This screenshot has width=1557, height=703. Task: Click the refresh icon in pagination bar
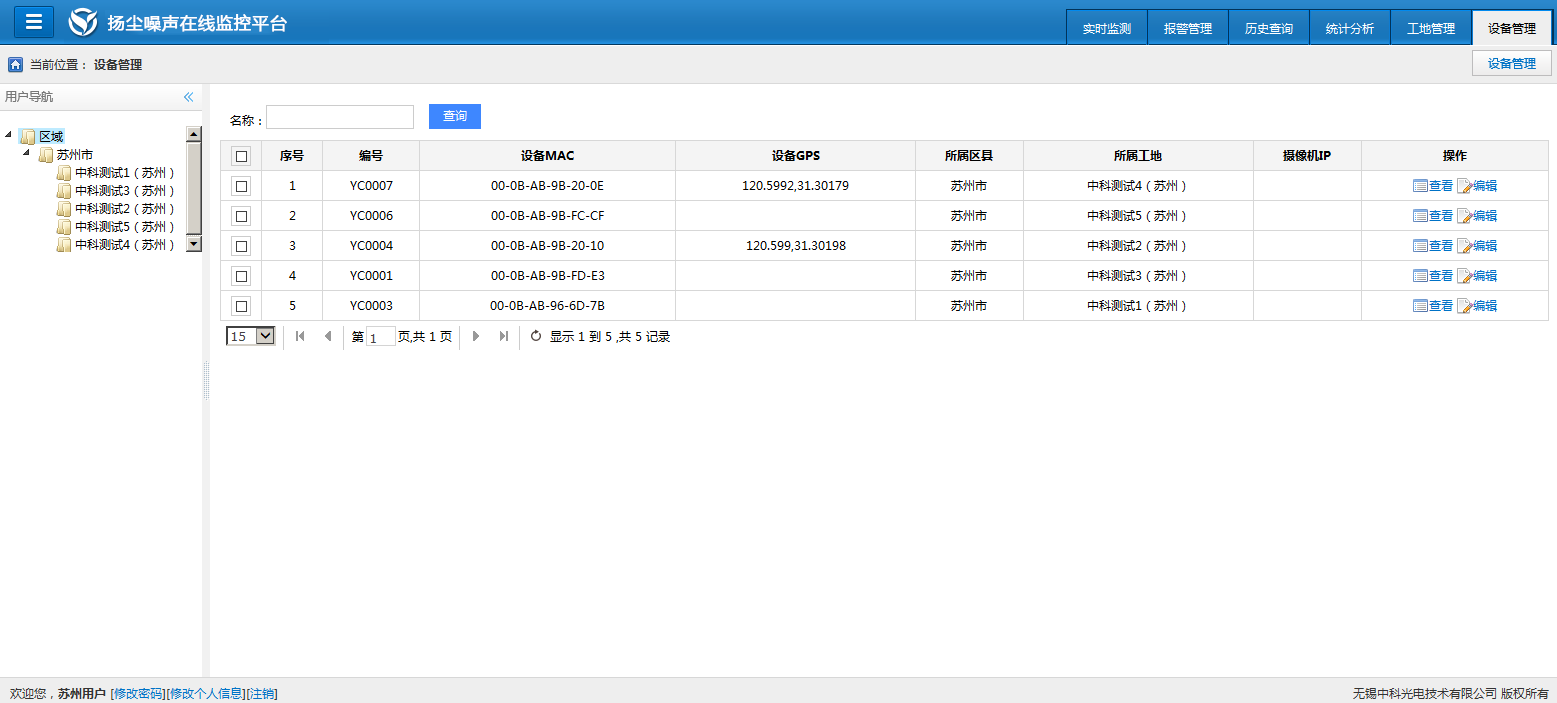[536, 336]
